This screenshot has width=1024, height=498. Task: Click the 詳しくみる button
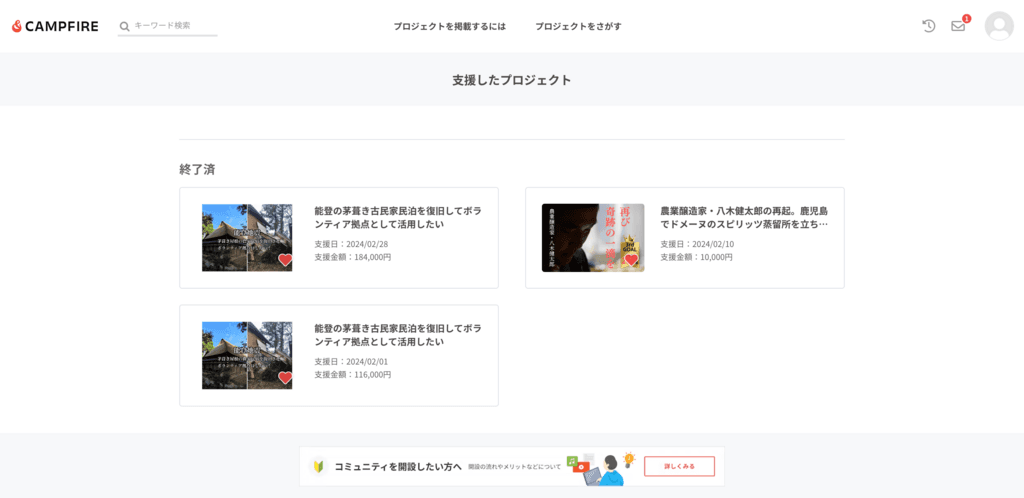pyautogui.click(x=679, y=466)
